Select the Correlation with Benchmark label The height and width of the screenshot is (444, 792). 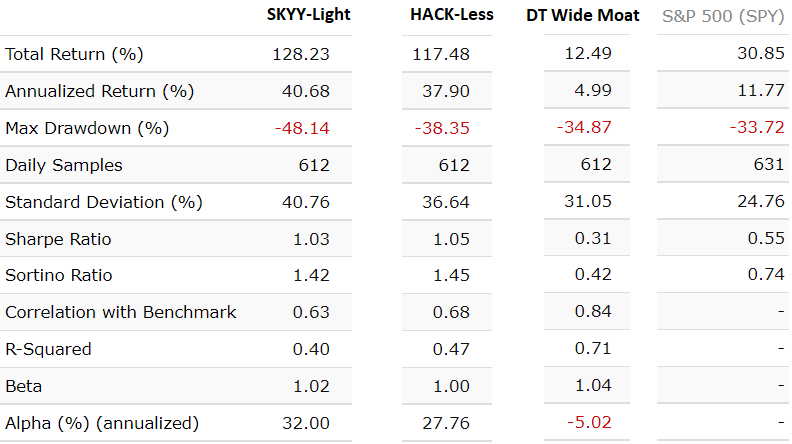[x=121, y=312]
